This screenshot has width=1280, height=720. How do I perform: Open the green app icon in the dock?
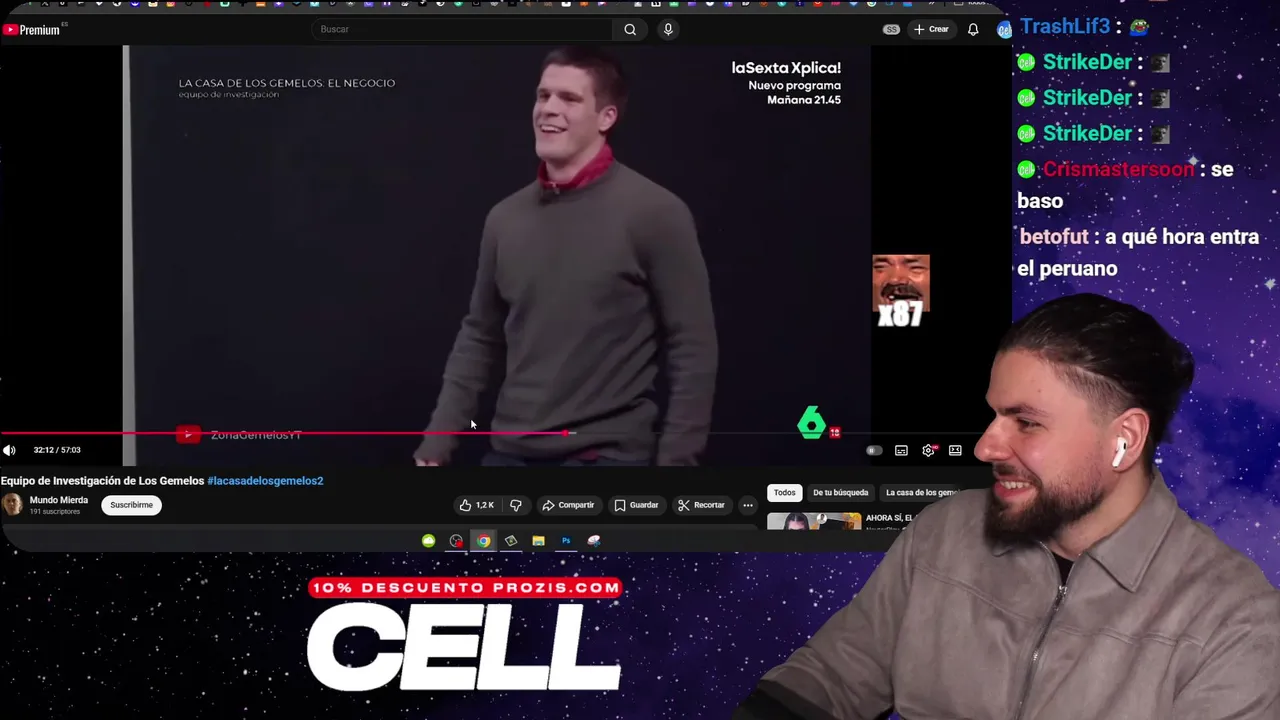(x=429, y=541)
